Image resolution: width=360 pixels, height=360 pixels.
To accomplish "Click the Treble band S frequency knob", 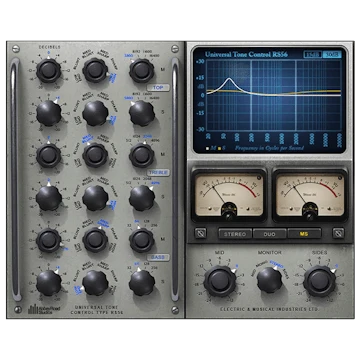I will [x=142, y=198].
